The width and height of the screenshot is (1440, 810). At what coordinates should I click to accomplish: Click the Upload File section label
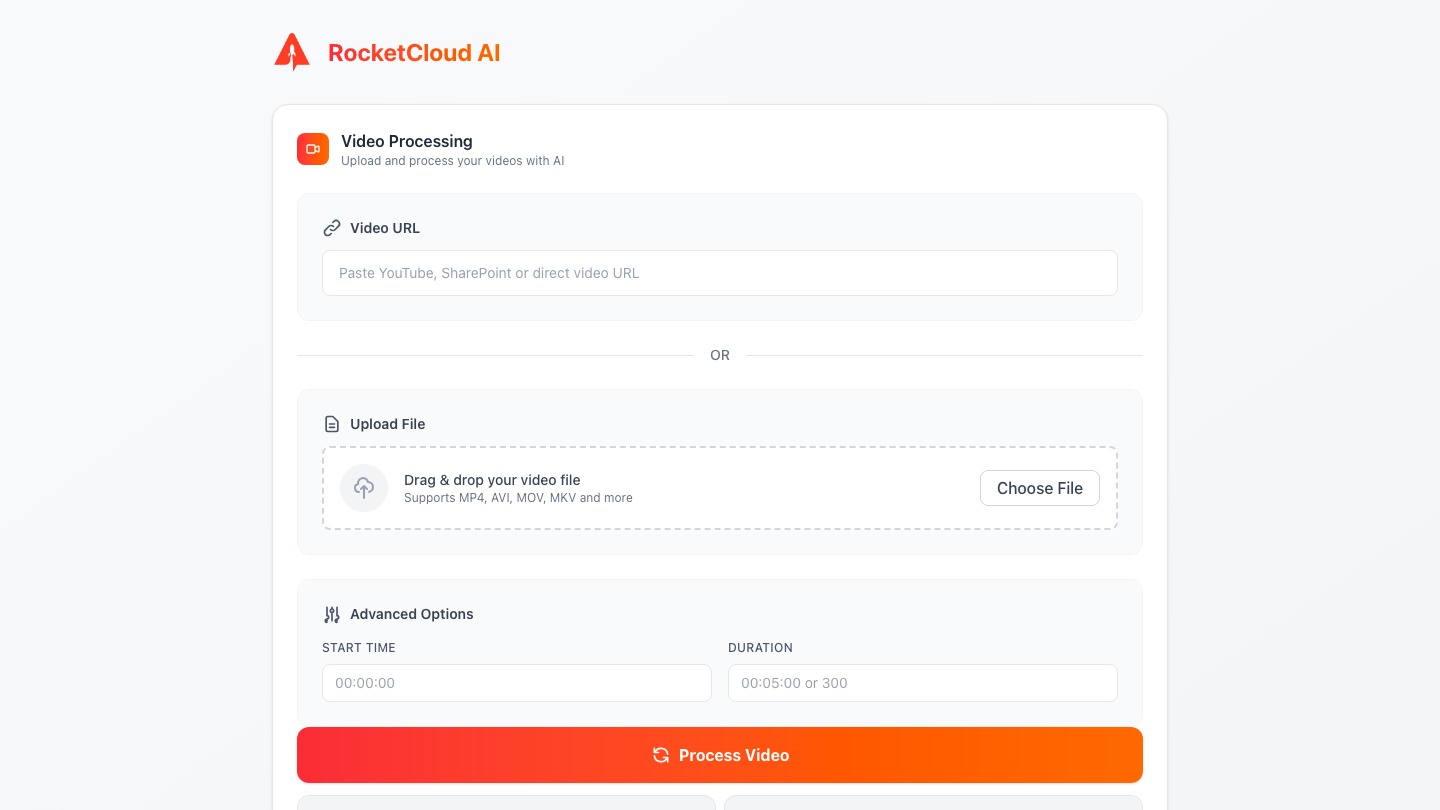387,424
